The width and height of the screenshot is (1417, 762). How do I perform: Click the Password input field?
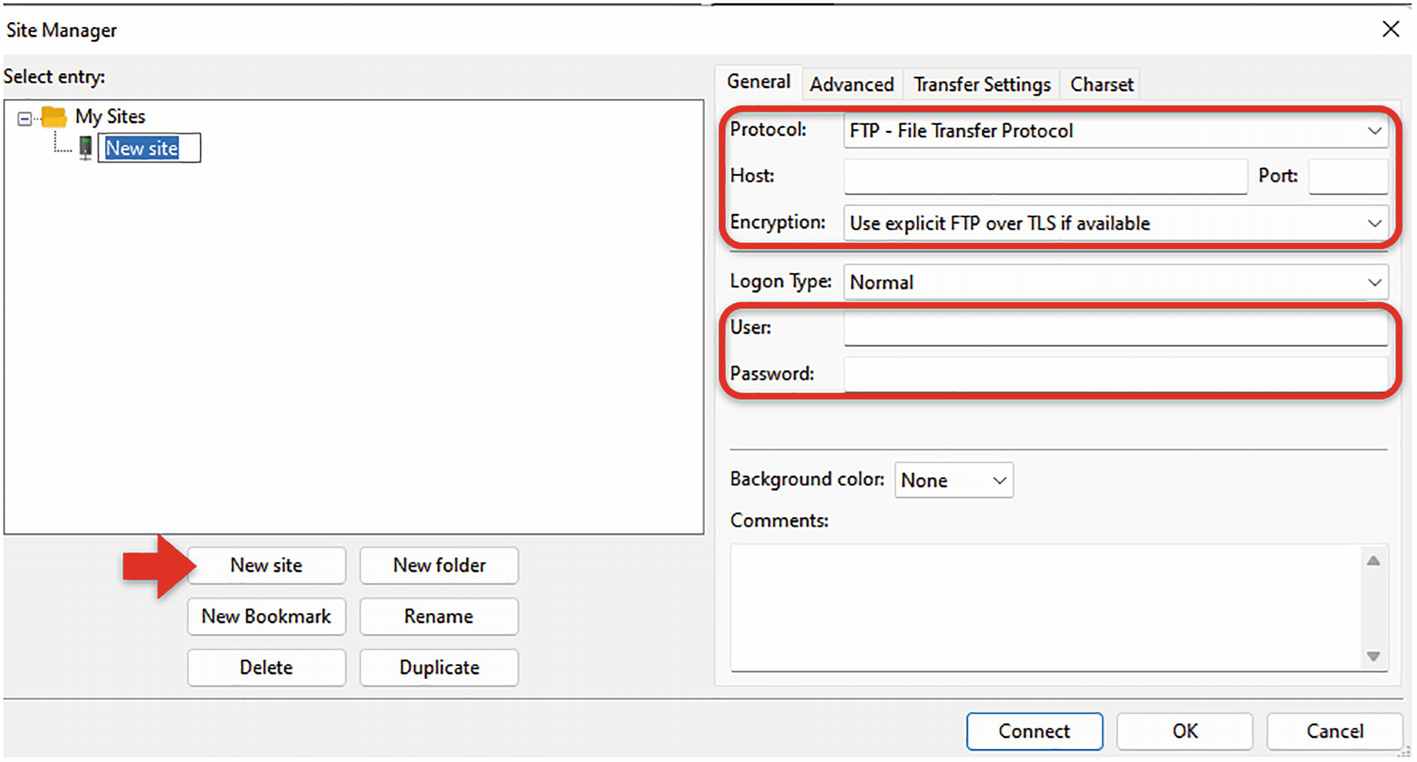1114,374
